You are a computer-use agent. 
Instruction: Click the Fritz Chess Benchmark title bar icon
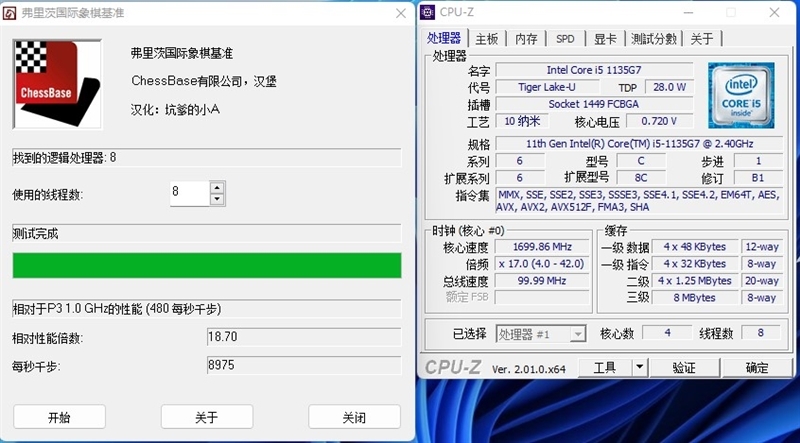point(9,13)
